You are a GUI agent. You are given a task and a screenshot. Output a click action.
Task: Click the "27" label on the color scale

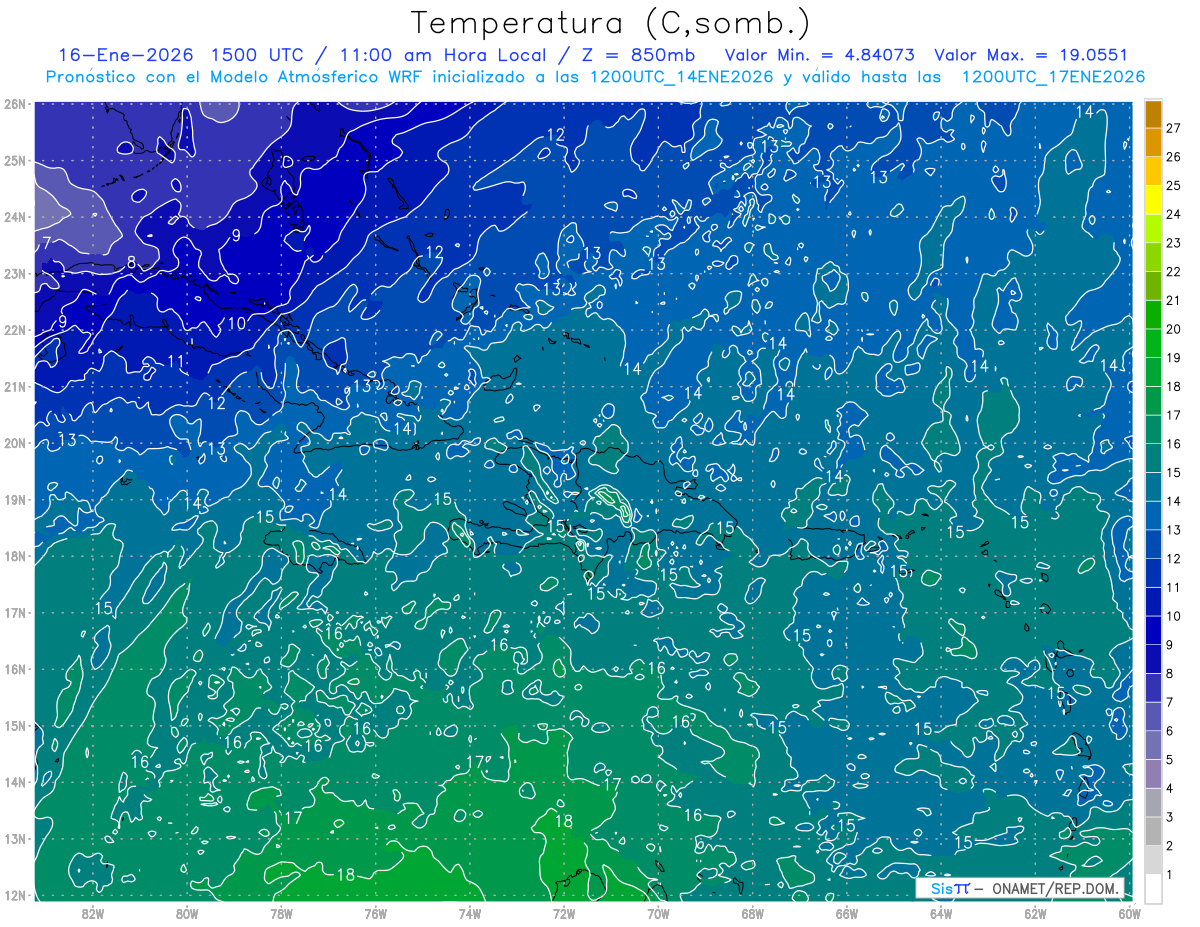coord(1173,128)
